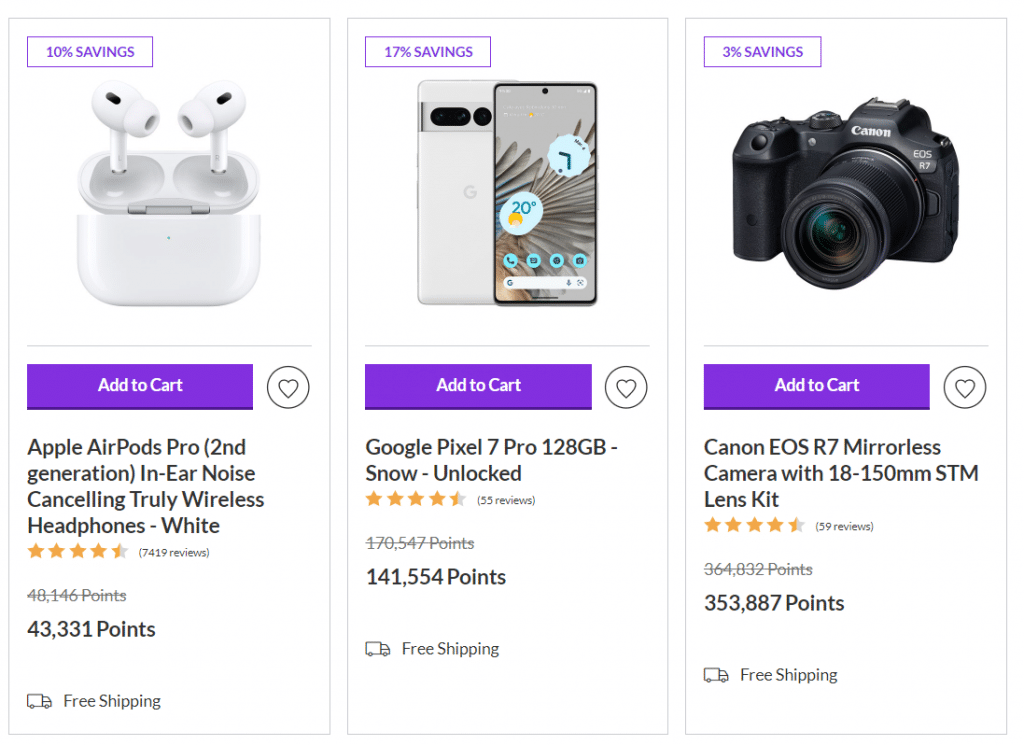Click the Pixel 7 Pro shipping truck icon
The height and width of the screenshot is (745, 1024).
coord(378,649)
